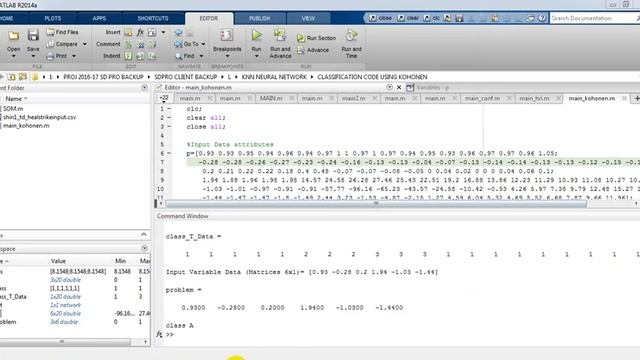
Task: Select SOM.m in Current Folder
Action: [x=13, y=109]
